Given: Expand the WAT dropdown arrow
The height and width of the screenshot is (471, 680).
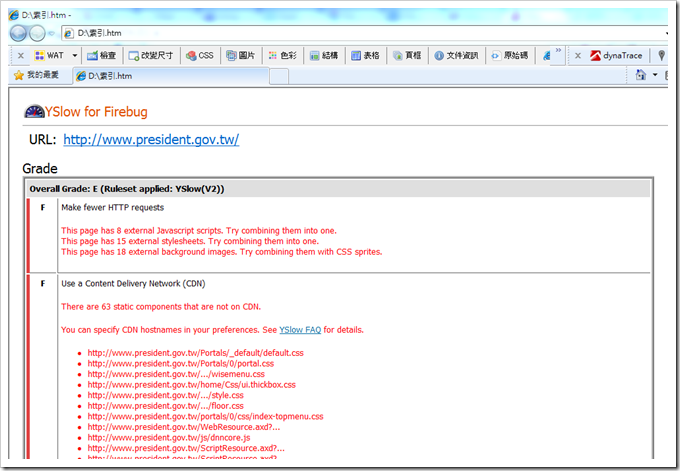Looking at the screenshot, I should [75, 56].
